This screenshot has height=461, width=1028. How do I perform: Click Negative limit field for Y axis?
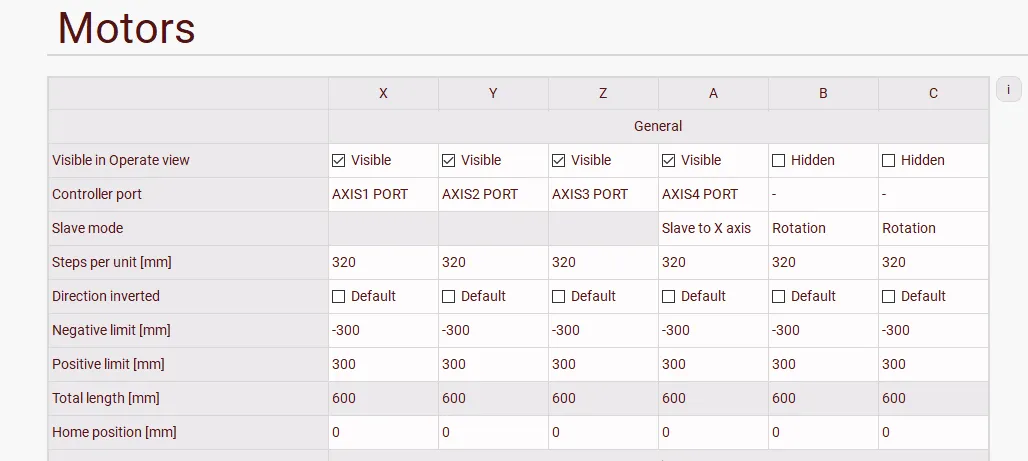(494, 331)
